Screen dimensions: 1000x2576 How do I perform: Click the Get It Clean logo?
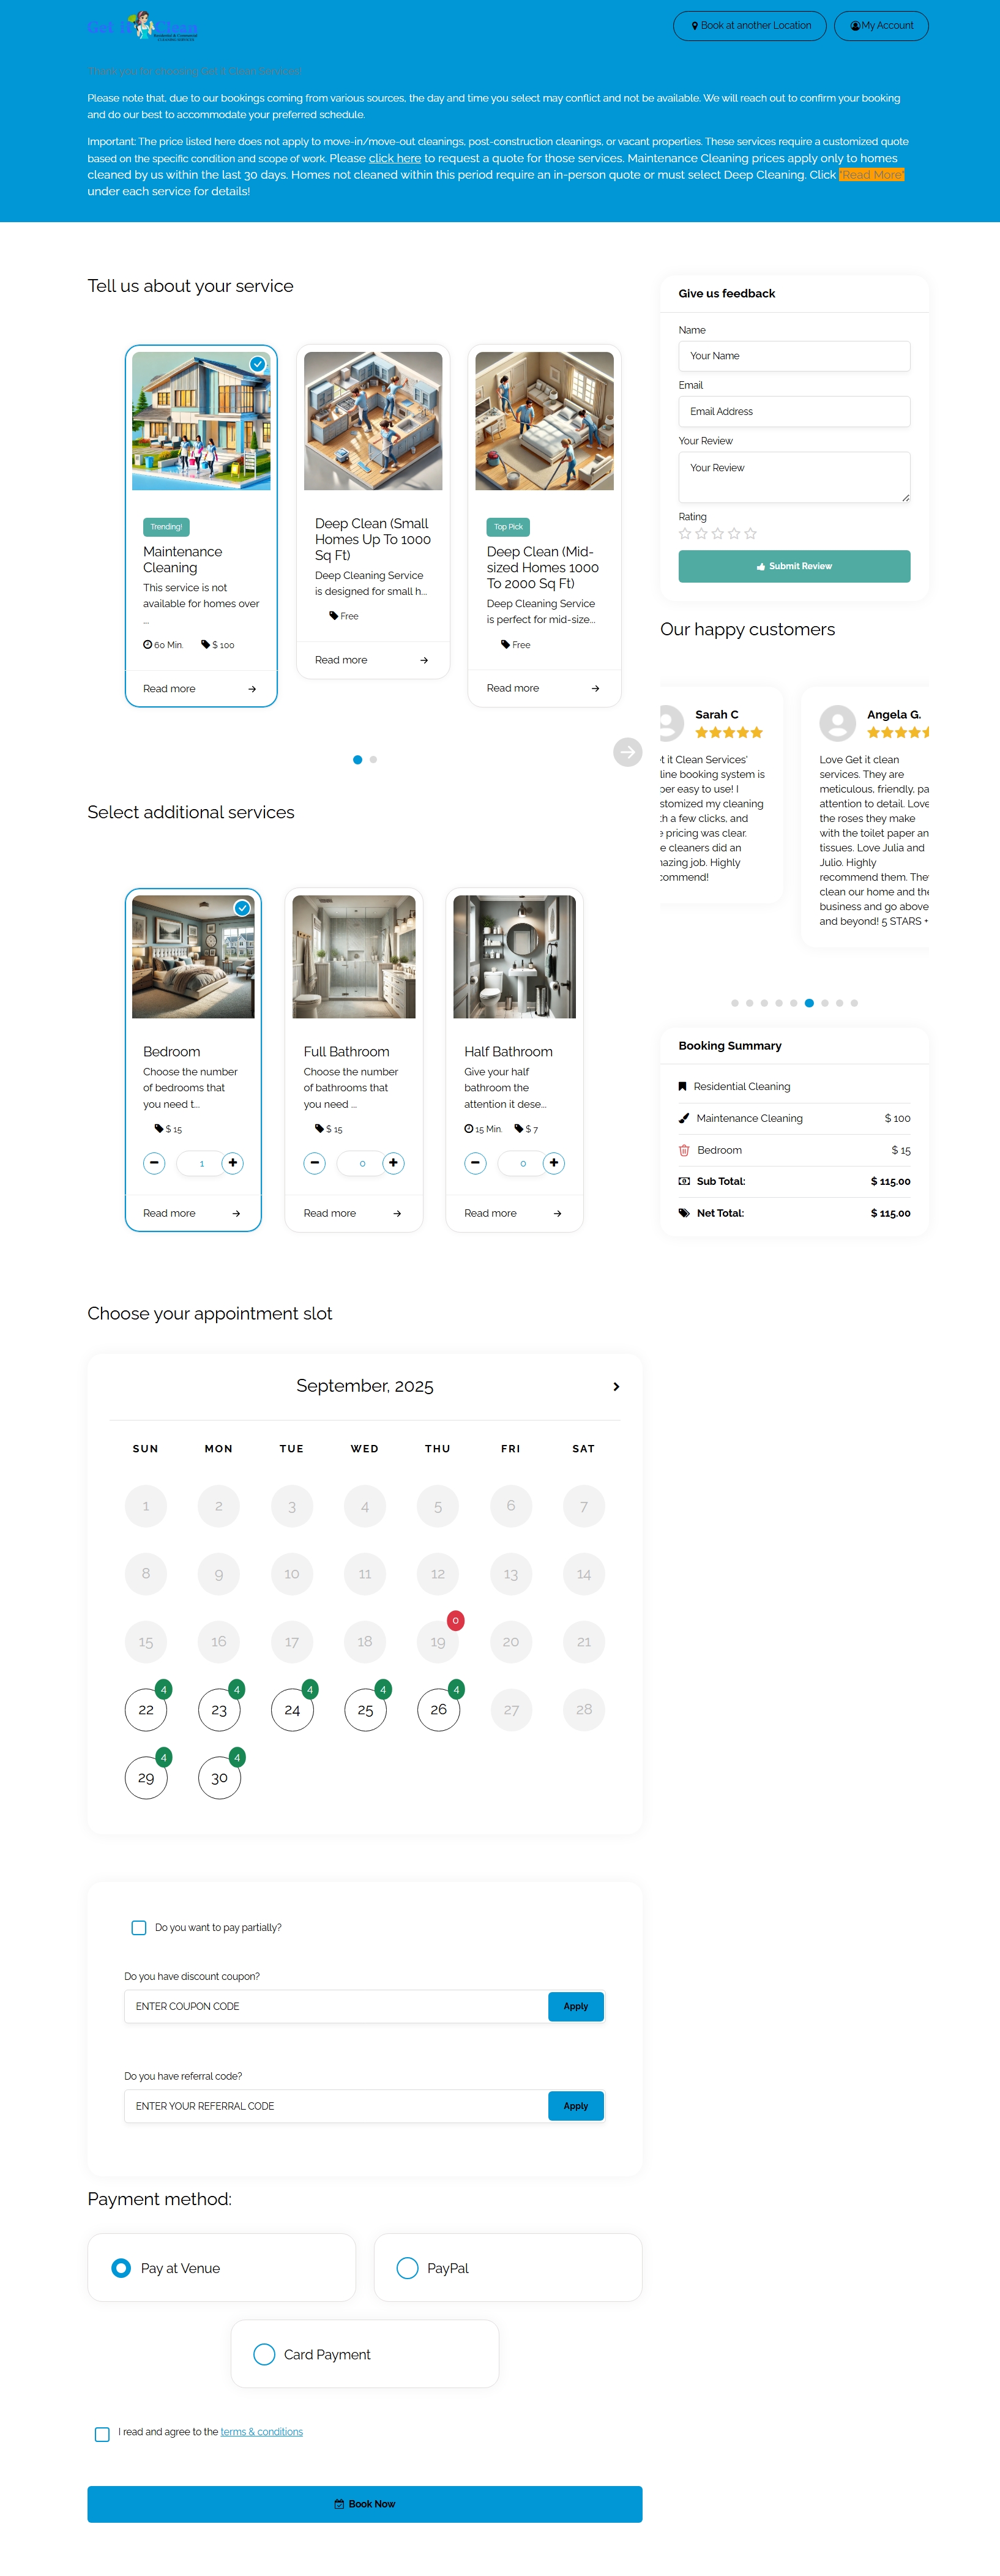pos(143,26)
